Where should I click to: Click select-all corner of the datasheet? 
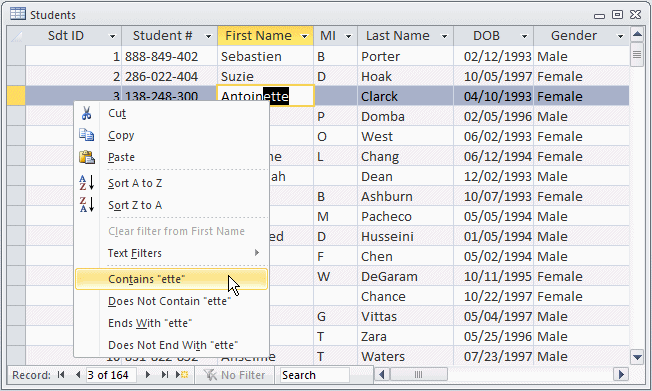16,36
